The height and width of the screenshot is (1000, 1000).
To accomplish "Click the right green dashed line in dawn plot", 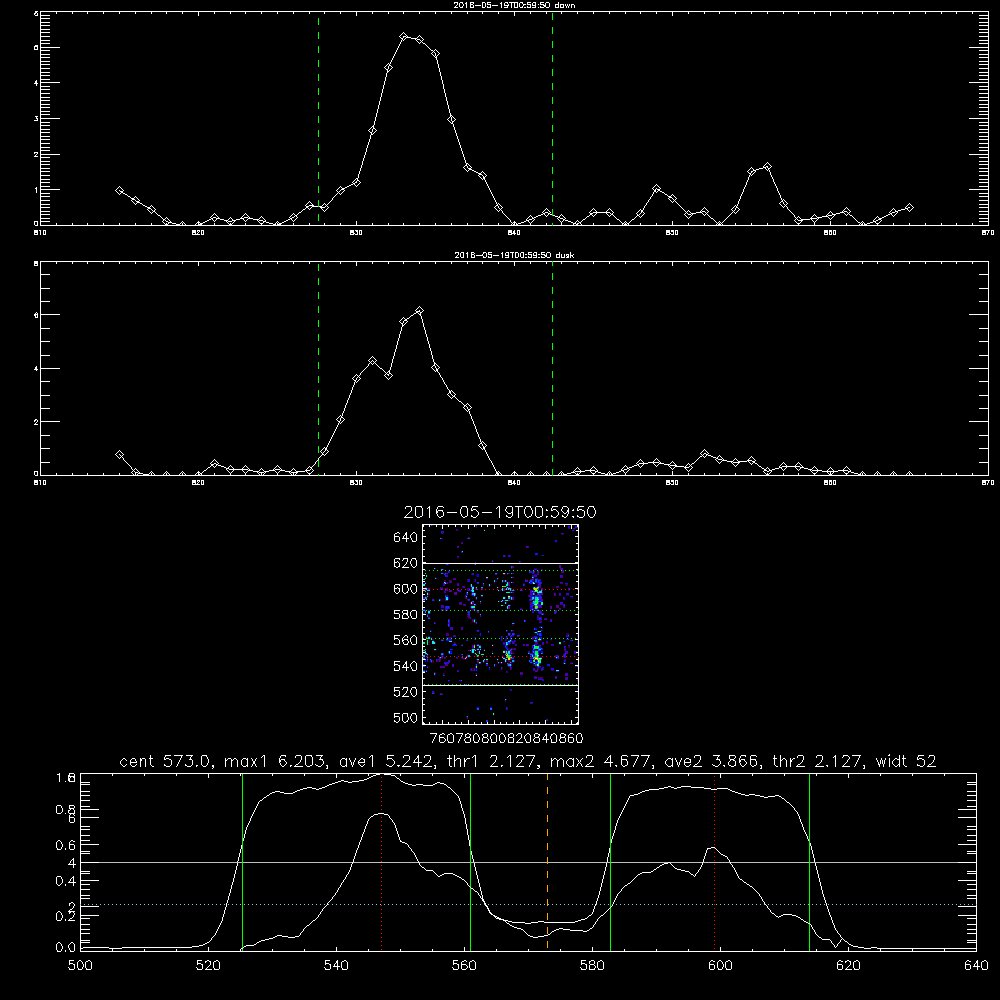I will 552,118.
